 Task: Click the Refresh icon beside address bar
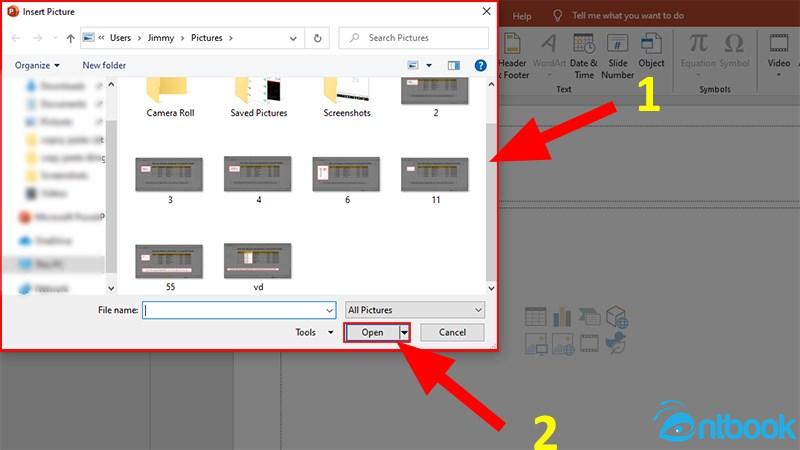318,38
